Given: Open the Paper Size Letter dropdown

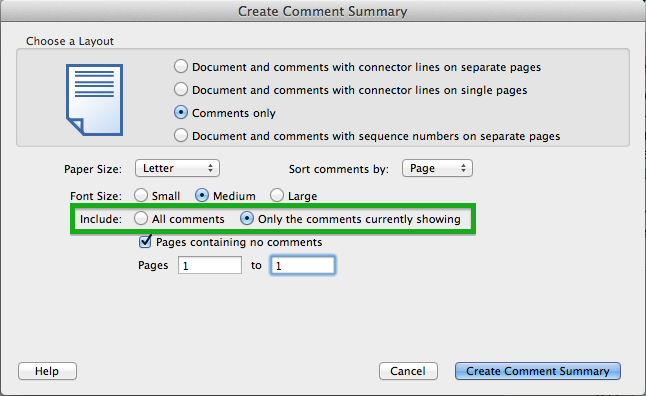Looking at the screenshot, I should (177, 168).
